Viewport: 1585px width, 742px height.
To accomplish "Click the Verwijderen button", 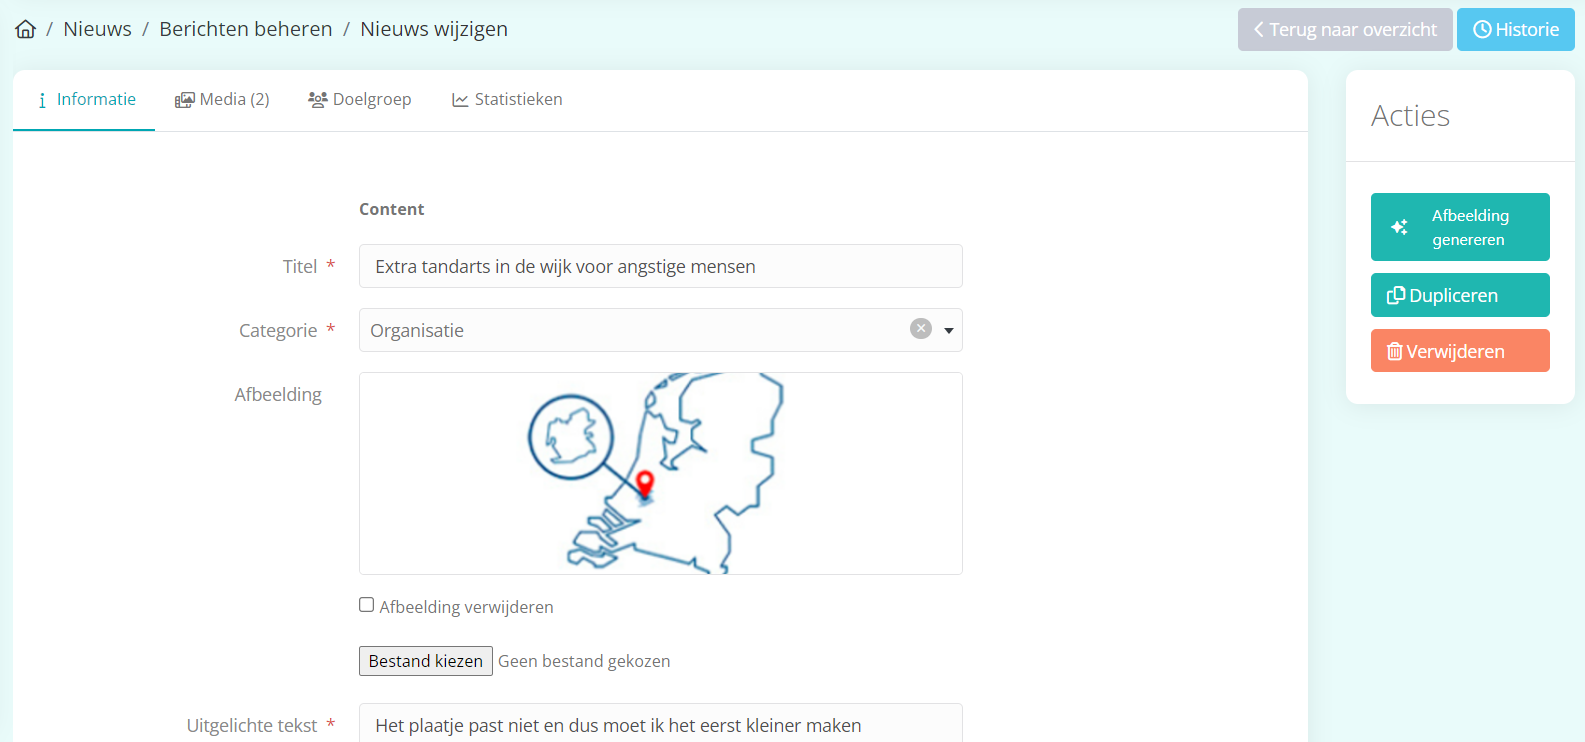I will pos(1460,351).
